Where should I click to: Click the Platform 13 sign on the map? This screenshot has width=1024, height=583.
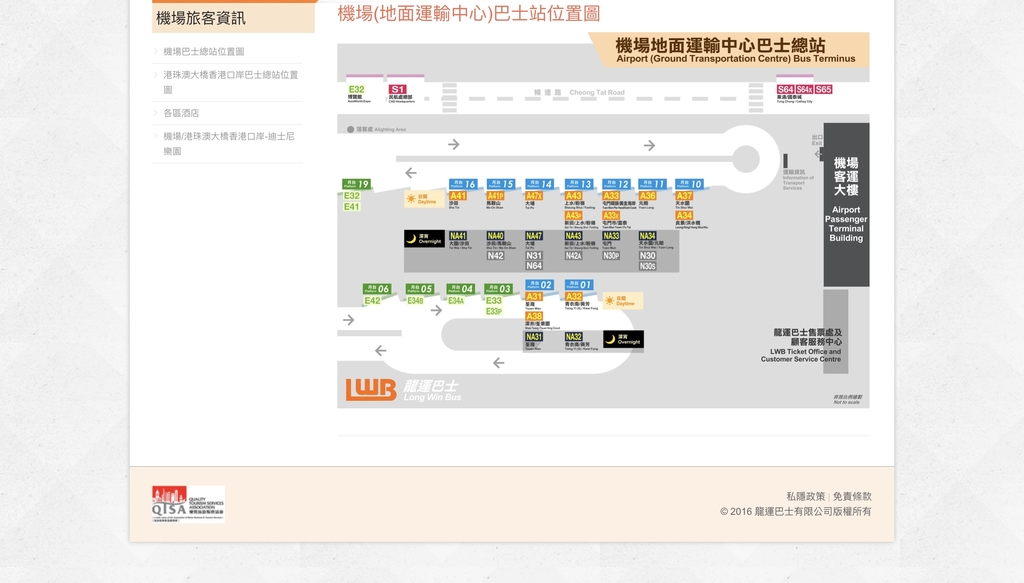pyautogui.click(x=579, y=184)
